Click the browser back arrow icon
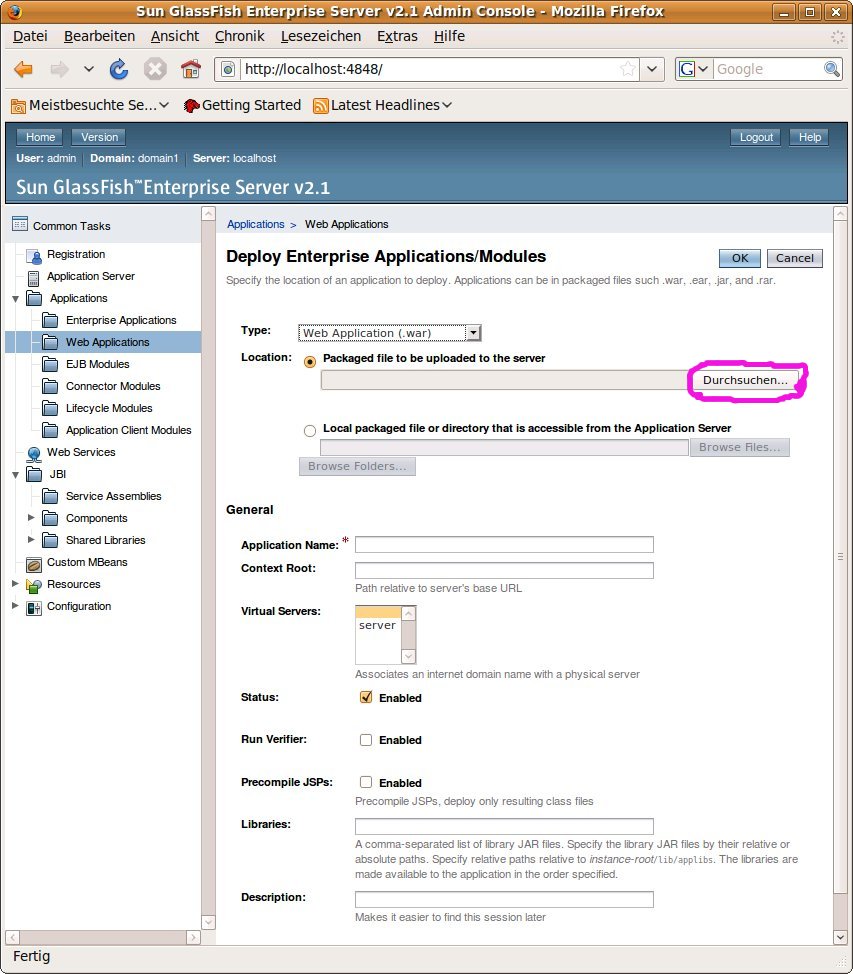Screen dimensions: 853x974 coord(23,69)
